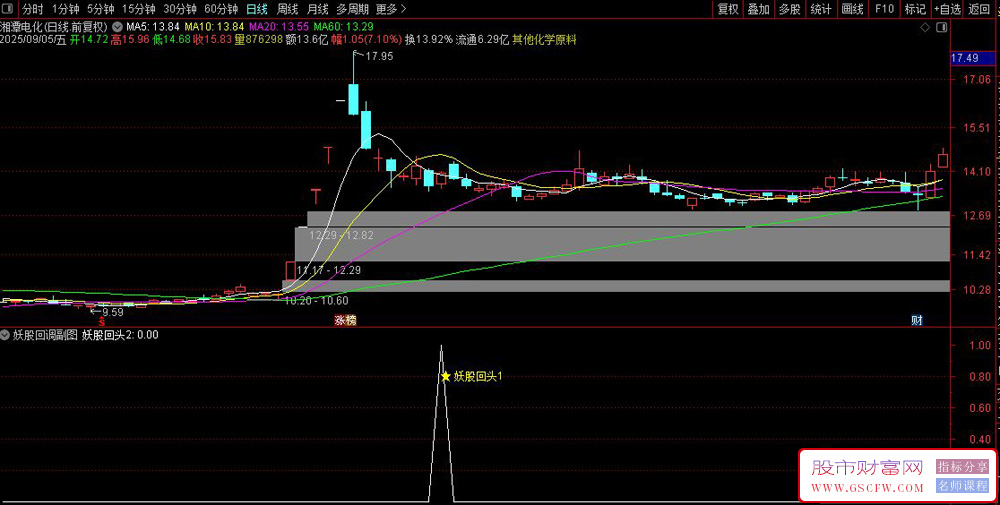
Task: Click the 妖股回头2: 0.00 indicator value
Action: click(120, 334)
